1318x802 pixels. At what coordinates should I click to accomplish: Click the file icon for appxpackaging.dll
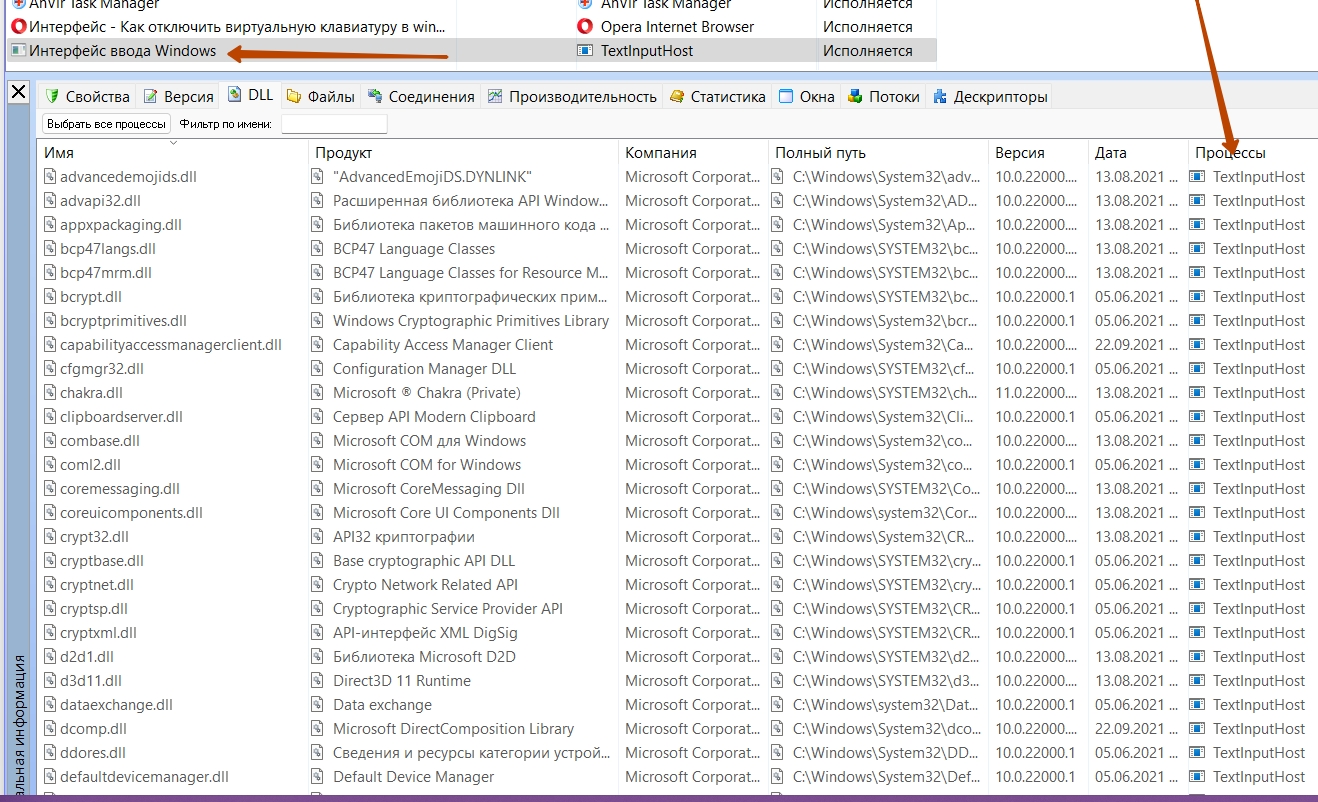tap(49, 225)
